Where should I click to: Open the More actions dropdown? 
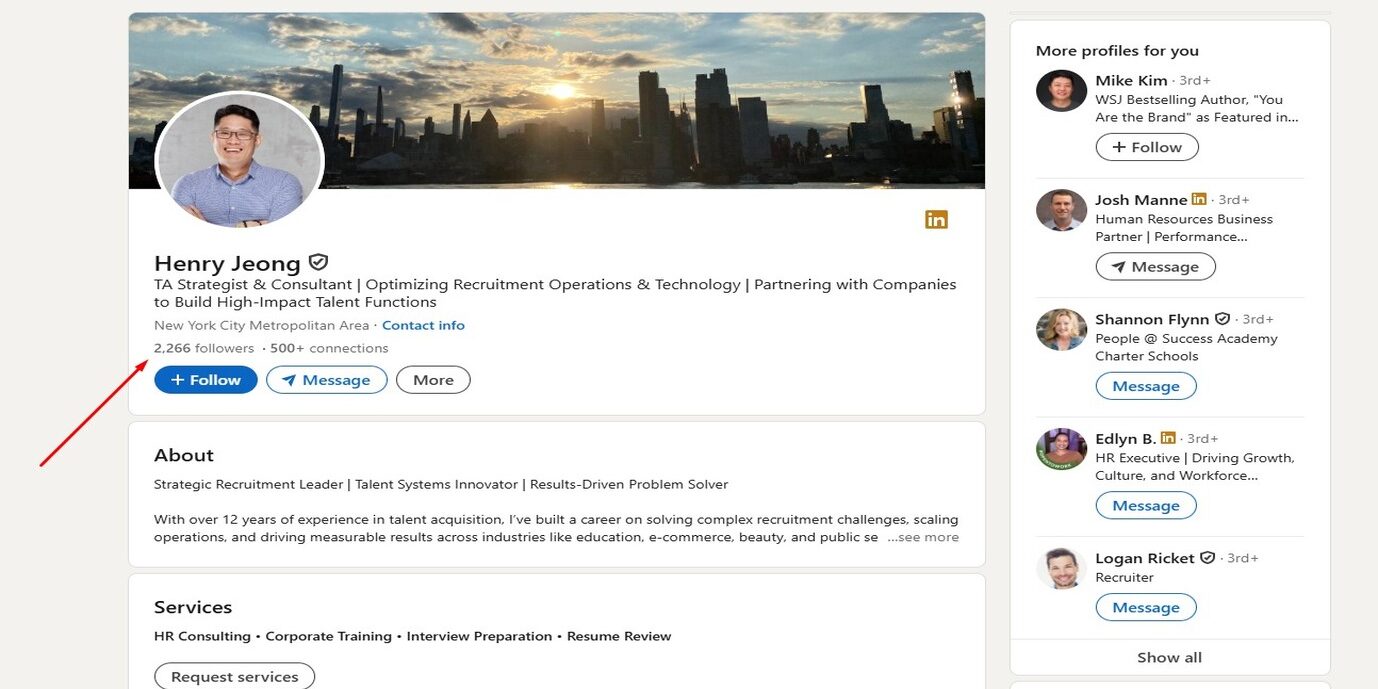(x=433, y=380)
